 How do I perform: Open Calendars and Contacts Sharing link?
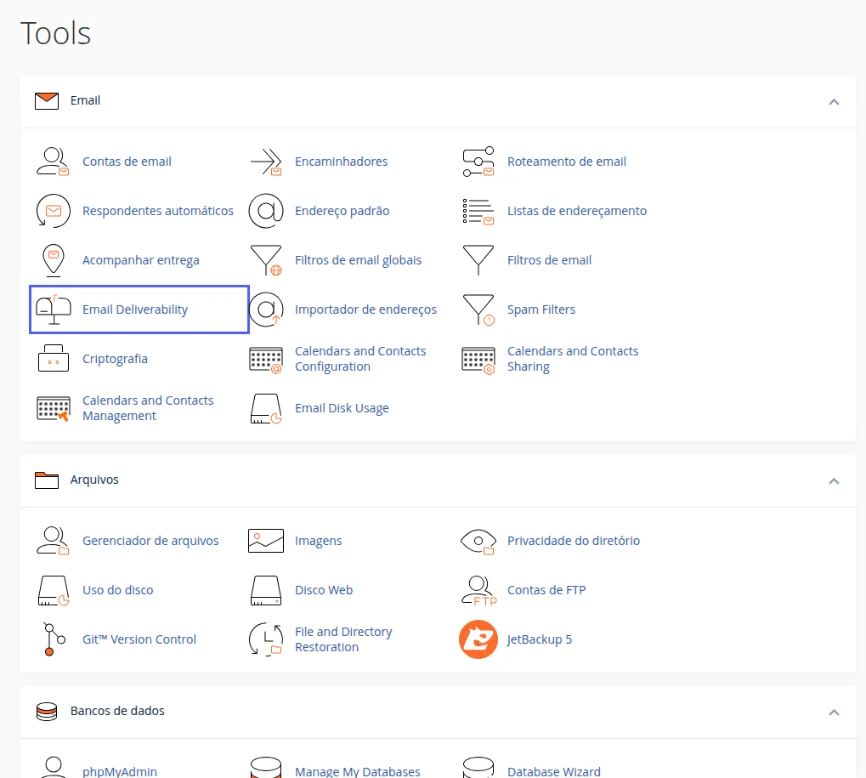point(573,359)
